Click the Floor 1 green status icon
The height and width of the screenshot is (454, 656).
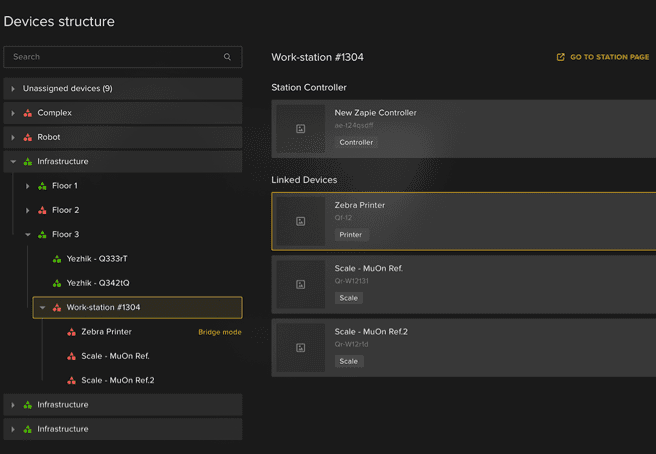(x=42, y=186)
